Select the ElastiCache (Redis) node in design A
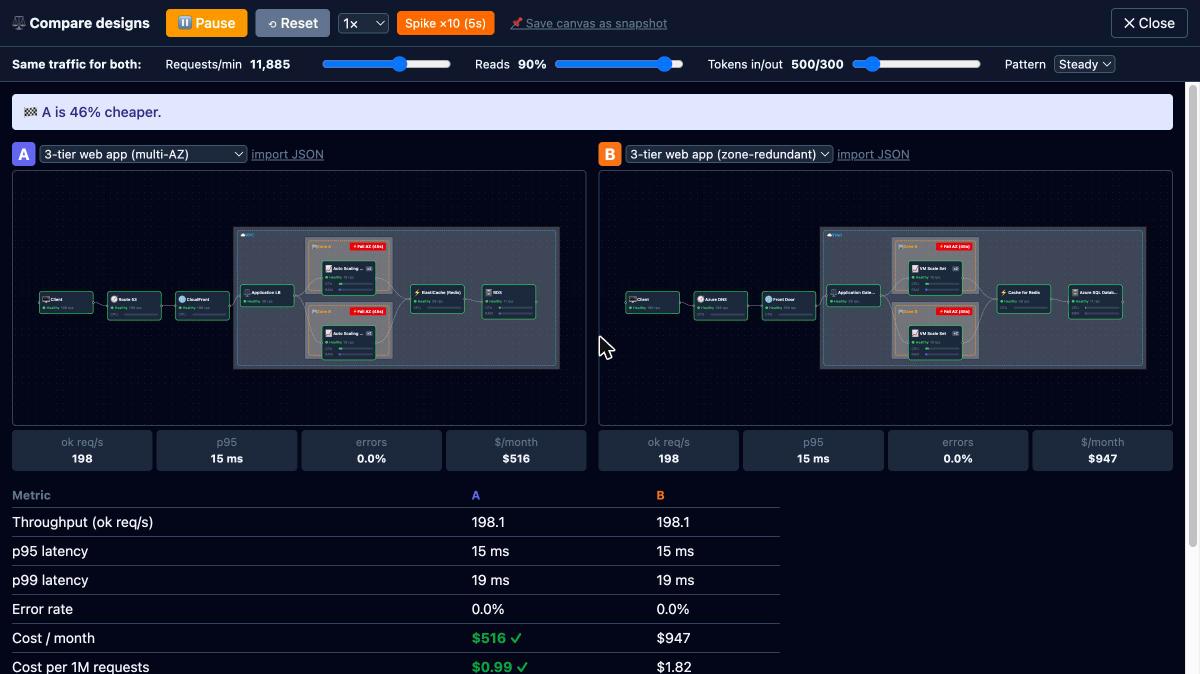1200x674 pixels. (x=437, y=299)
